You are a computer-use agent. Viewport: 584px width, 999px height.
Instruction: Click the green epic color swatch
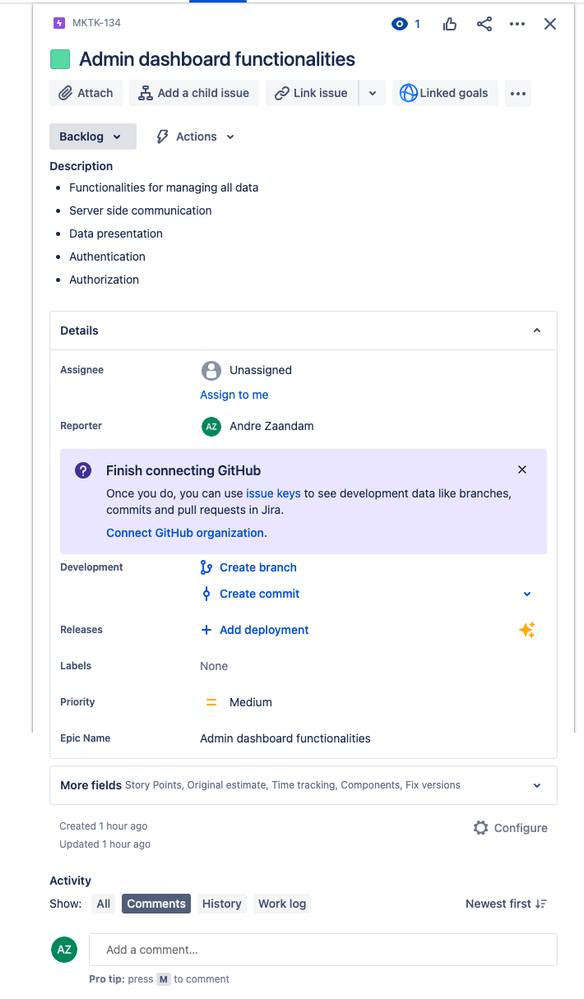(60, 59)
